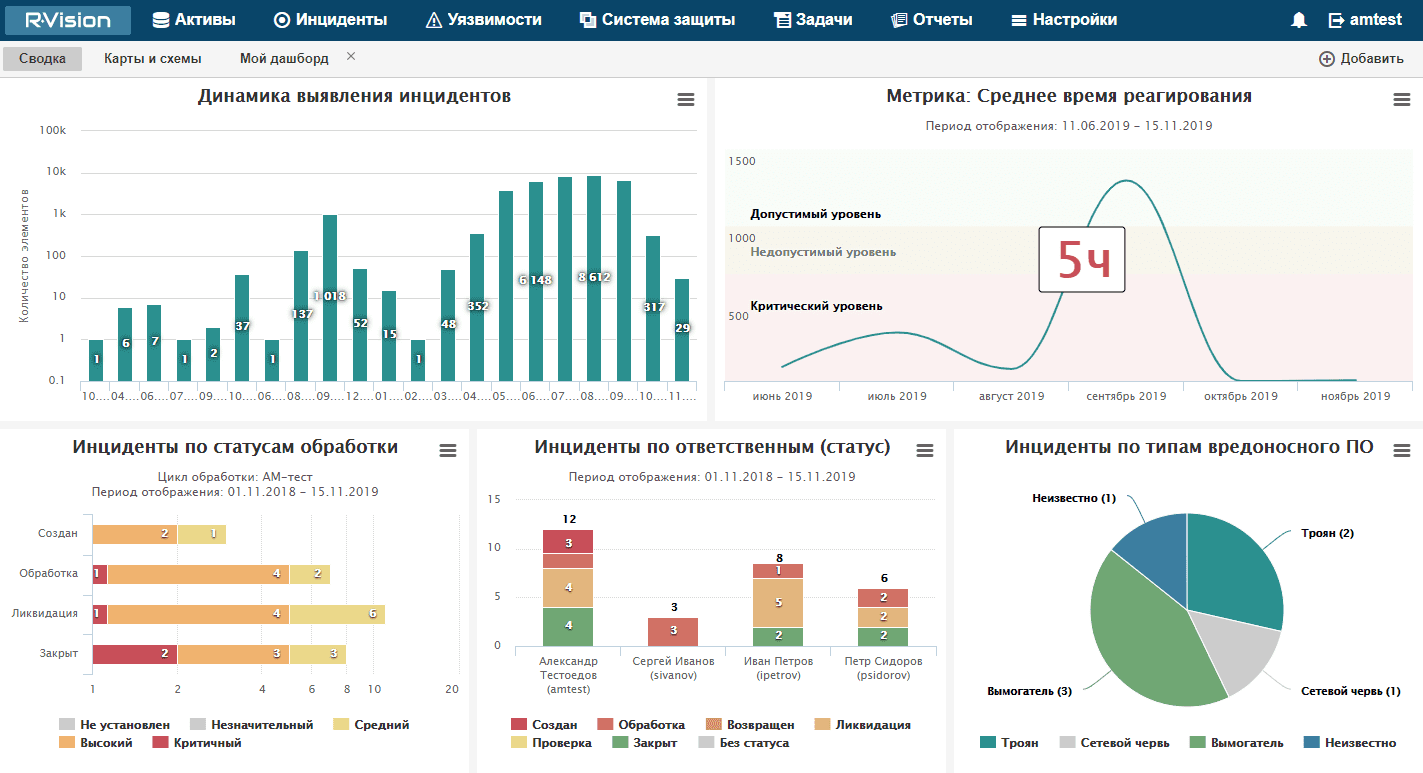Screen dimensions: 1423x773
Task: Open the Активы database icon menu
Action: (160, 20)
